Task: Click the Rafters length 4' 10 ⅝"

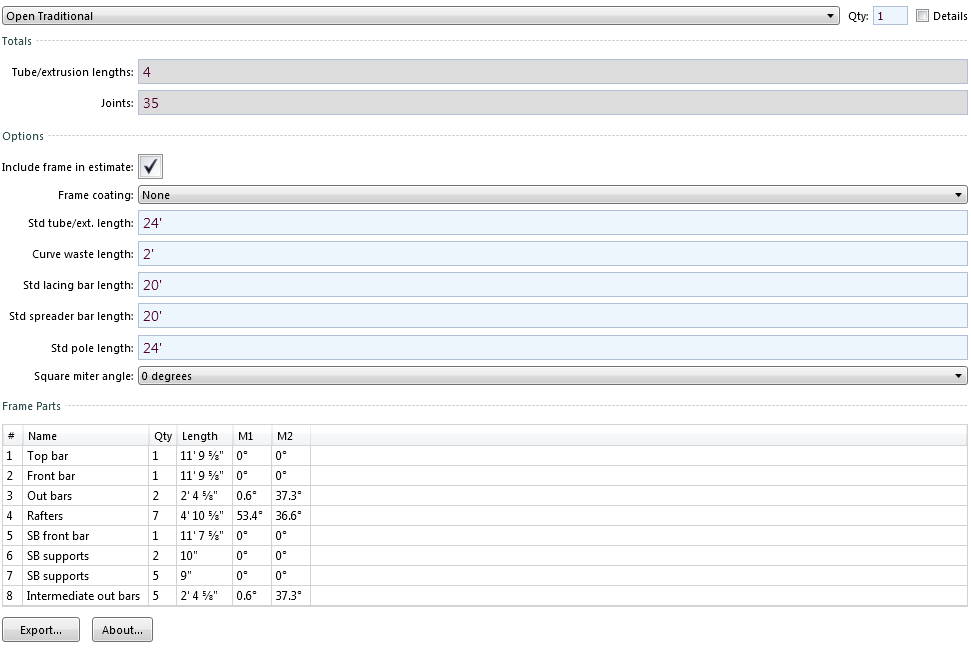Action: [202, 515]
